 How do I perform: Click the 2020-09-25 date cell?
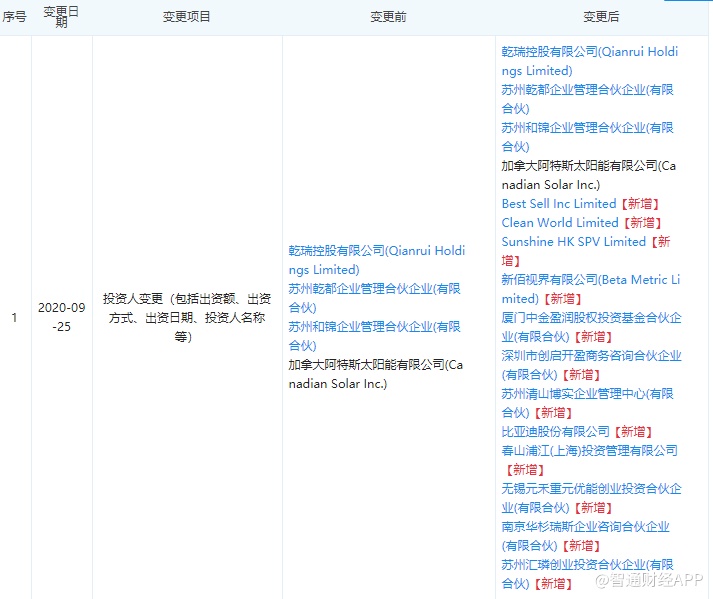[62, 317]
